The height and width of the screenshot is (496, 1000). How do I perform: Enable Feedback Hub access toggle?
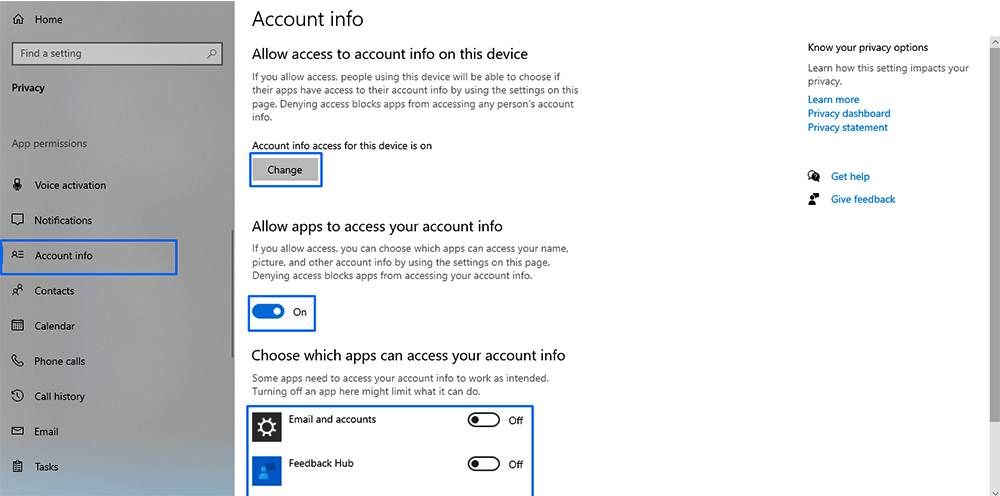pyautogui.click(x=483, y=464)
